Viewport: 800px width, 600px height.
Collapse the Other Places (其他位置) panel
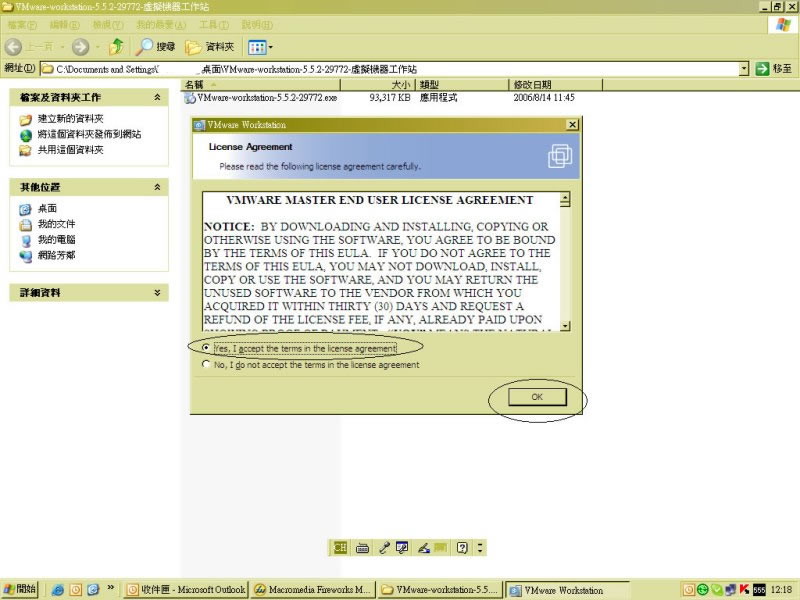pos(158,187)
